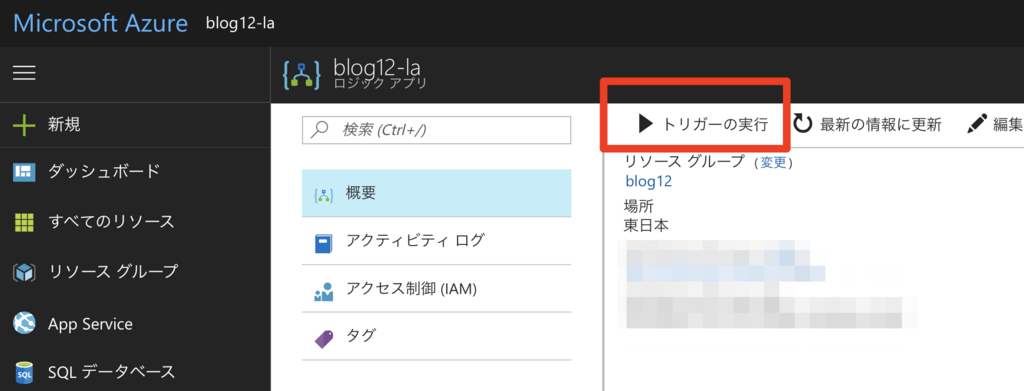Click the purple タグ tag icon

[x=324, y=338]
